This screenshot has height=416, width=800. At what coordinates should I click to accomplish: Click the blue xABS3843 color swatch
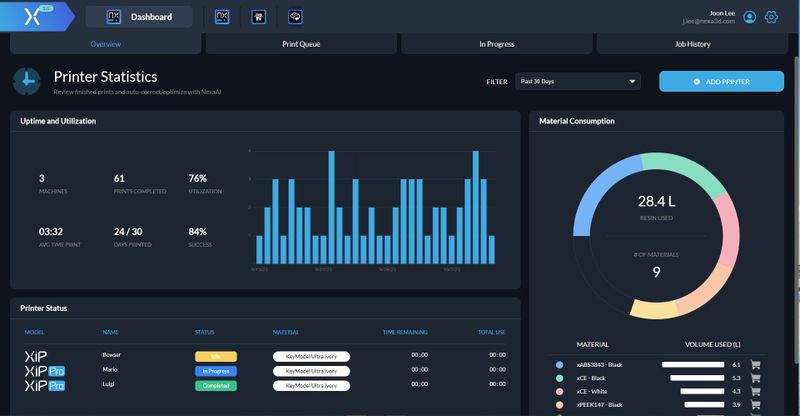tap(559, 365)
